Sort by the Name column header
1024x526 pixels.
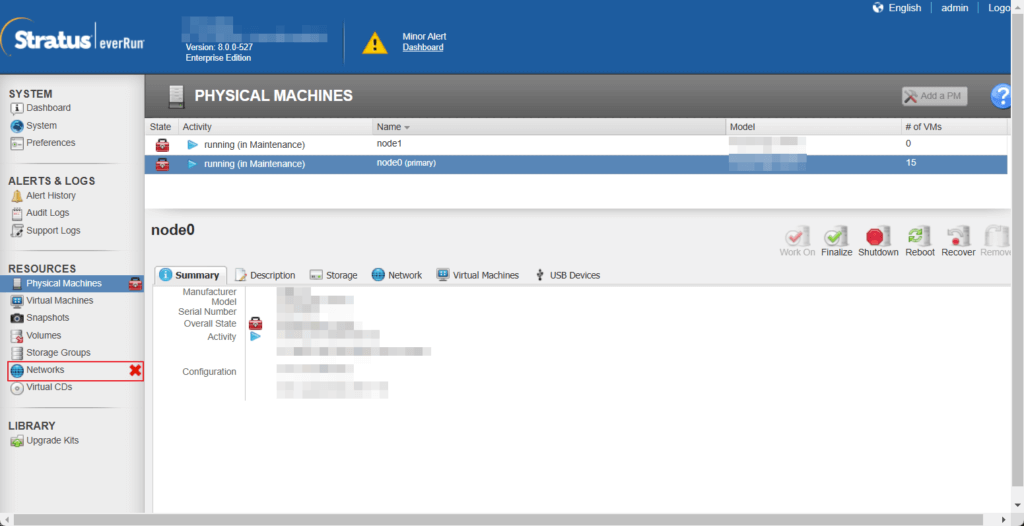click(x=549, y=127)
